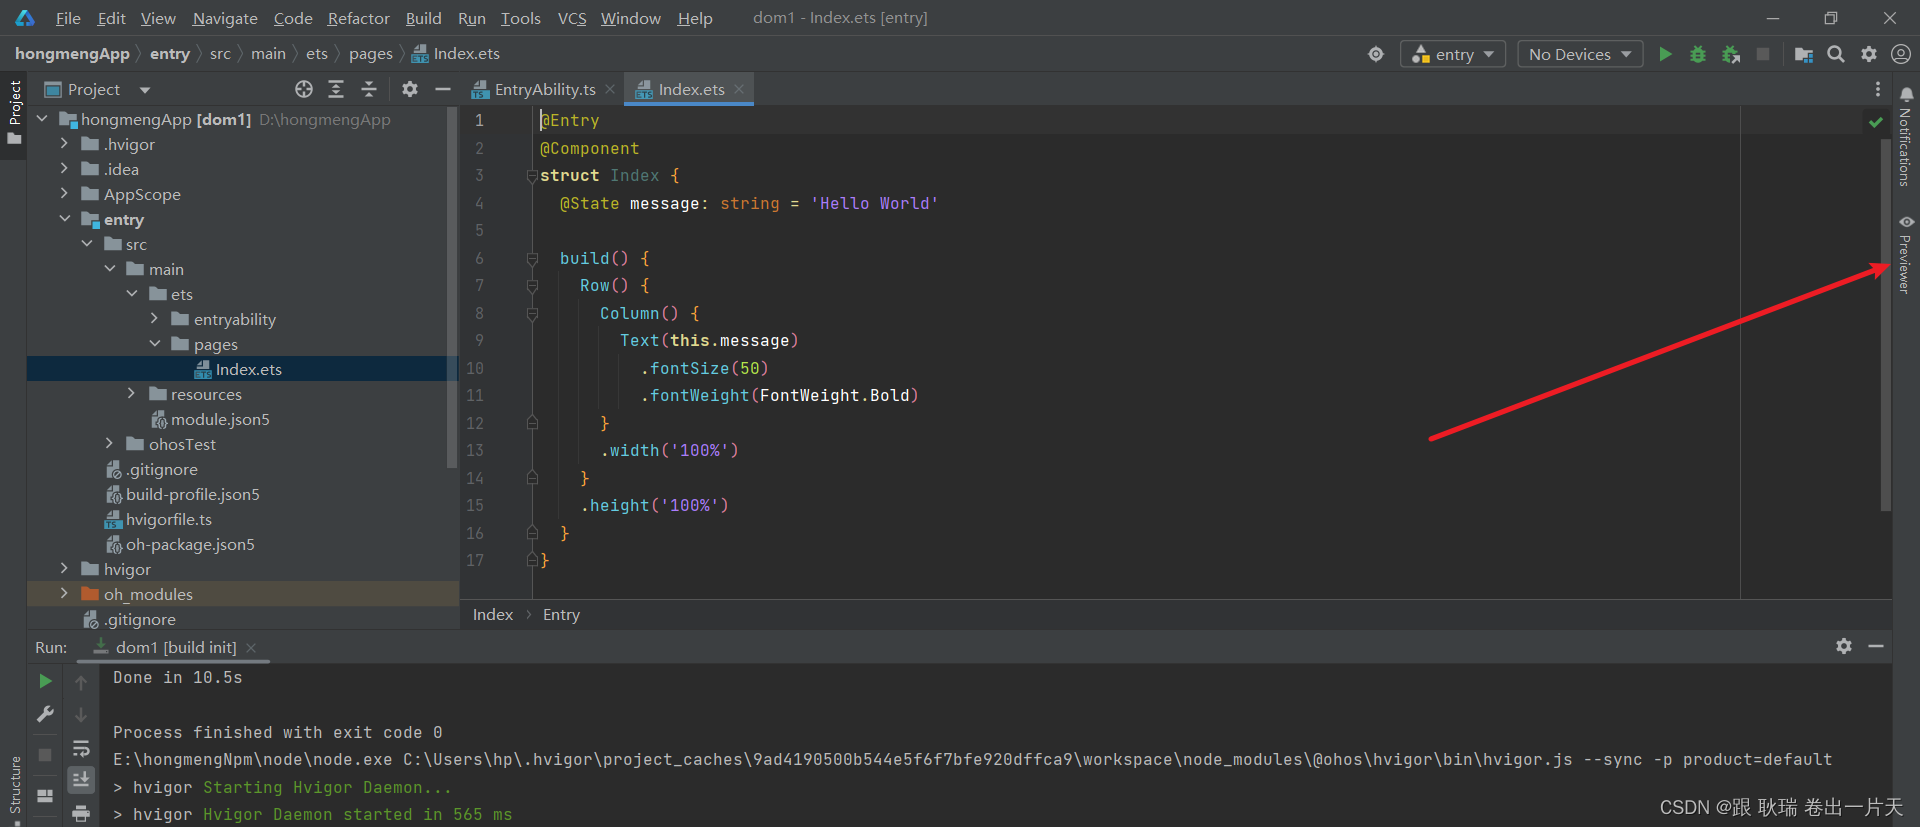Collapse the pages folder
Screen dimensions: 1920x827
[155, 344]
